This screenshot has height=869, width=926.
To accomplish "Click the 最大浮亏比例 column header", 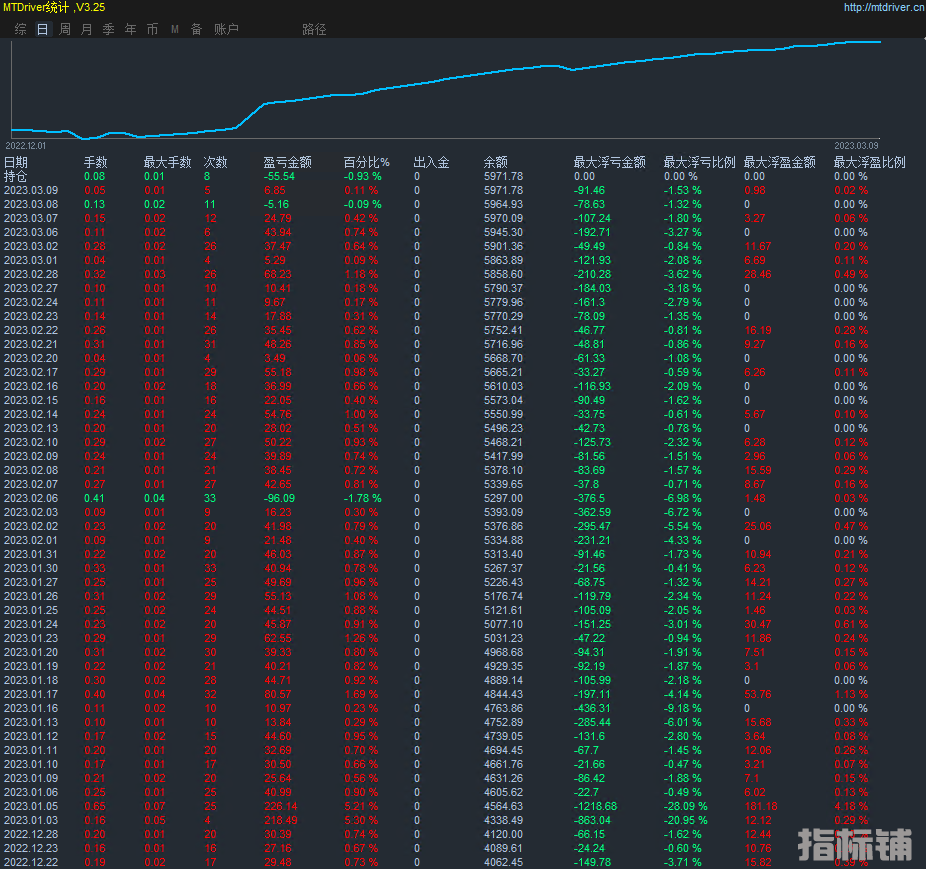I will point(700,162).
